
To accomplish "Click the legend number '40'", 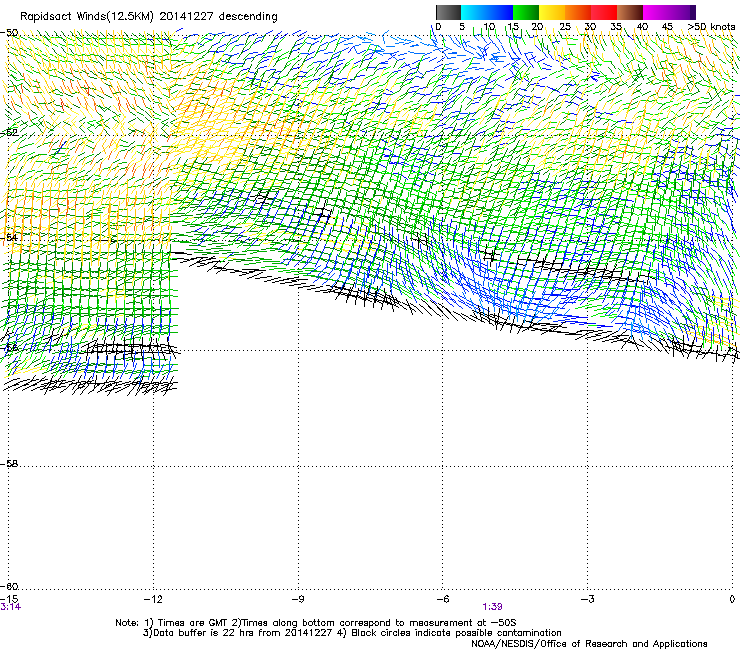I will coord(642,27).
